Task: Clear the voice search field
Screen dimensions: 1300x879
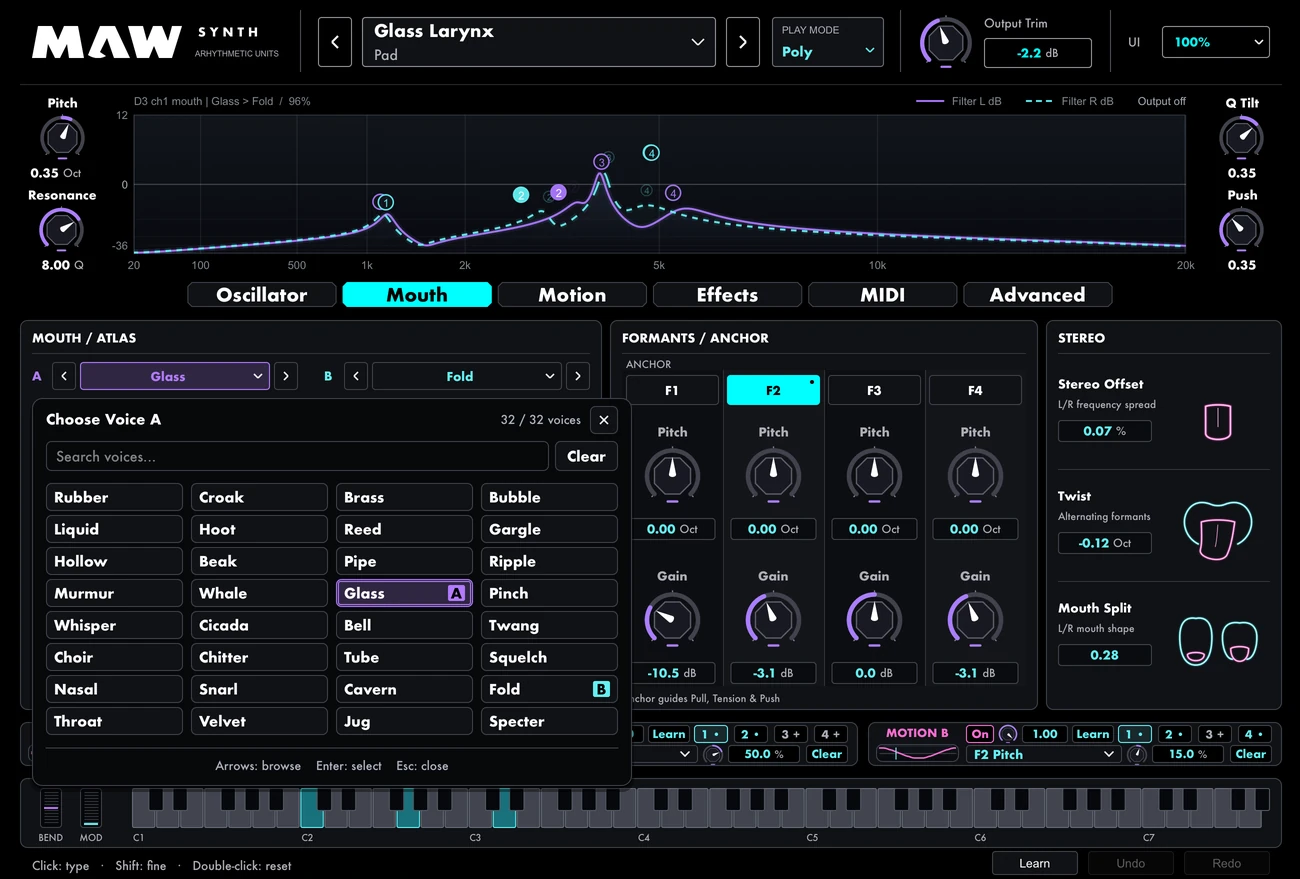Action: pyautogui.click(x=586, y=456)
